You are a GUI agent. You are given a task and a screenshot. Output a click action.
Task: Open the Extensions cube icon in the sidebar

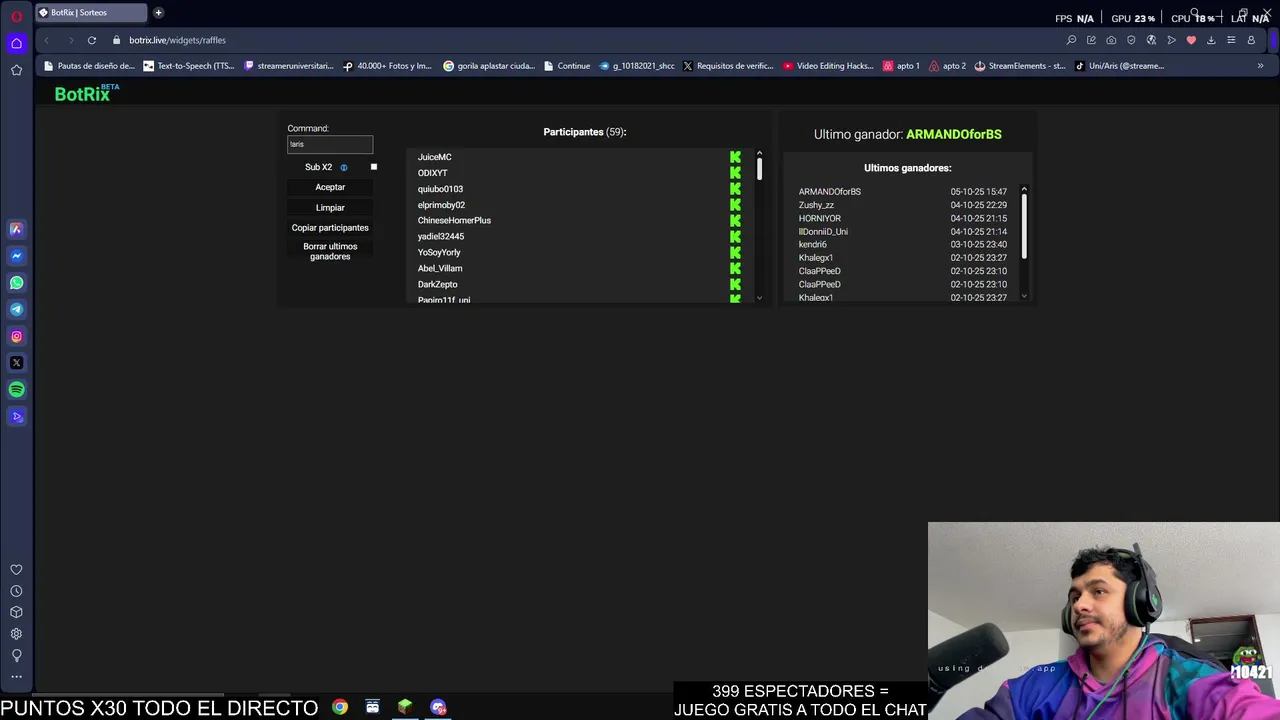point(16,612)
